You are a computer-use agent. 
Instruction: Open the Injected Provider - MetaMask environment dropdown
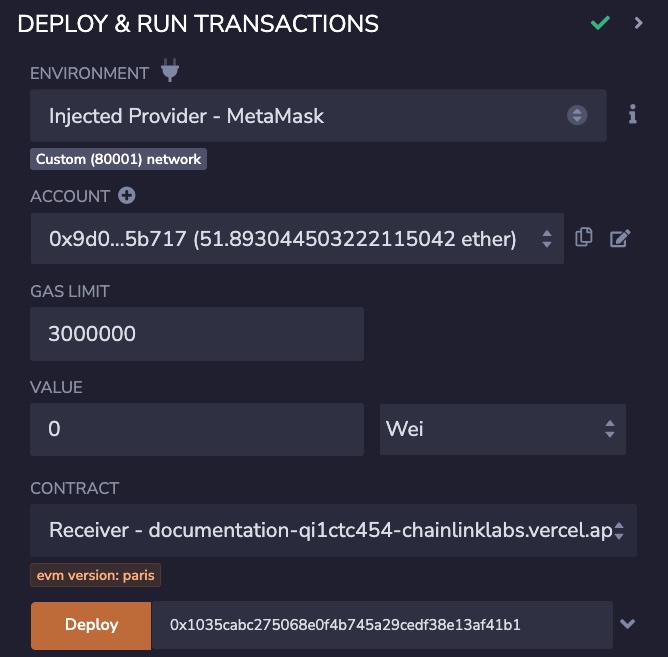318,115
